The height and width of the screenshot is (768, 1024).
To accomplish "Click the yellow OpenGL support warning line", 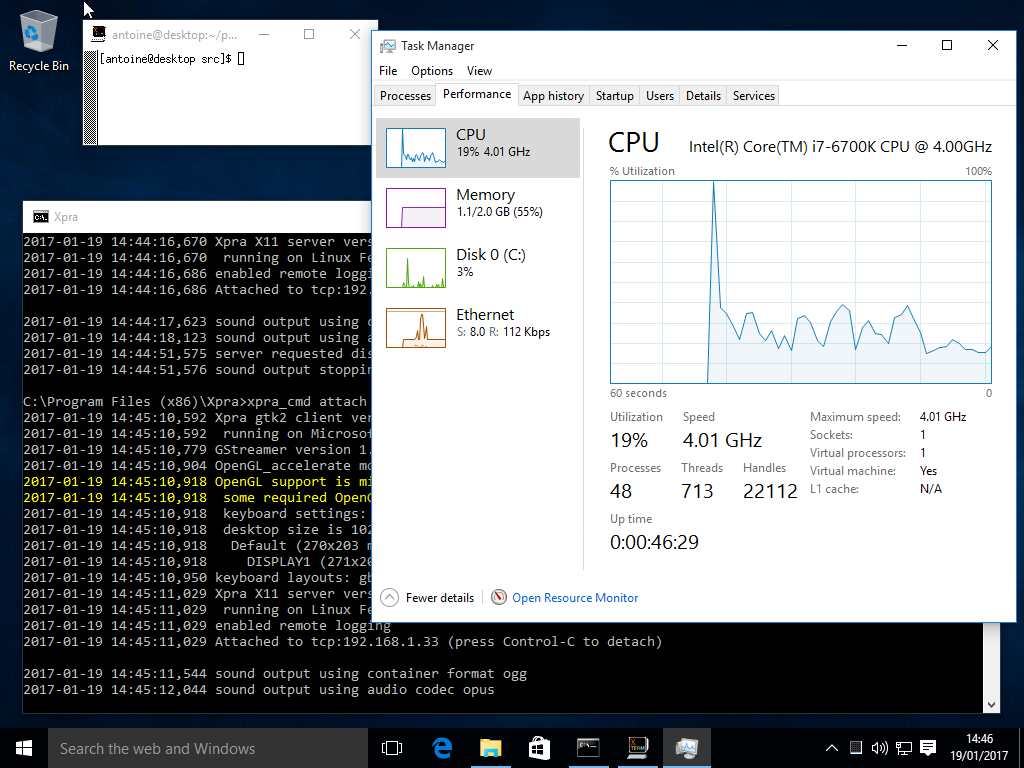I will [197, 482].
